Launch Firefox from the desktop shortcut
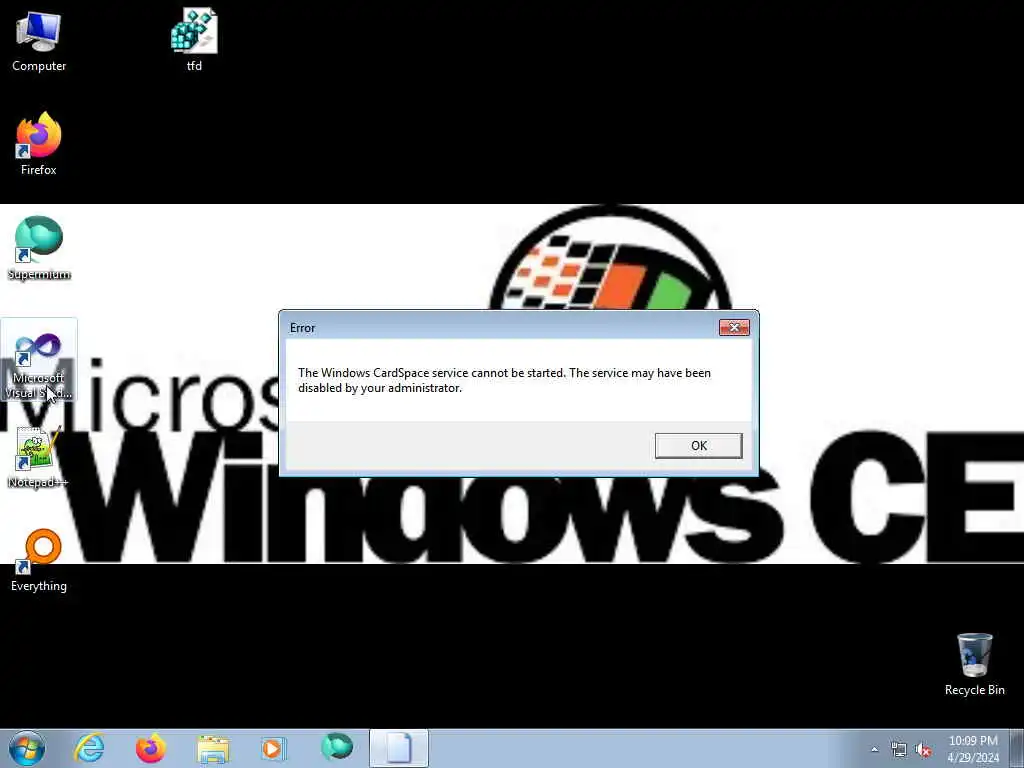 39,144
